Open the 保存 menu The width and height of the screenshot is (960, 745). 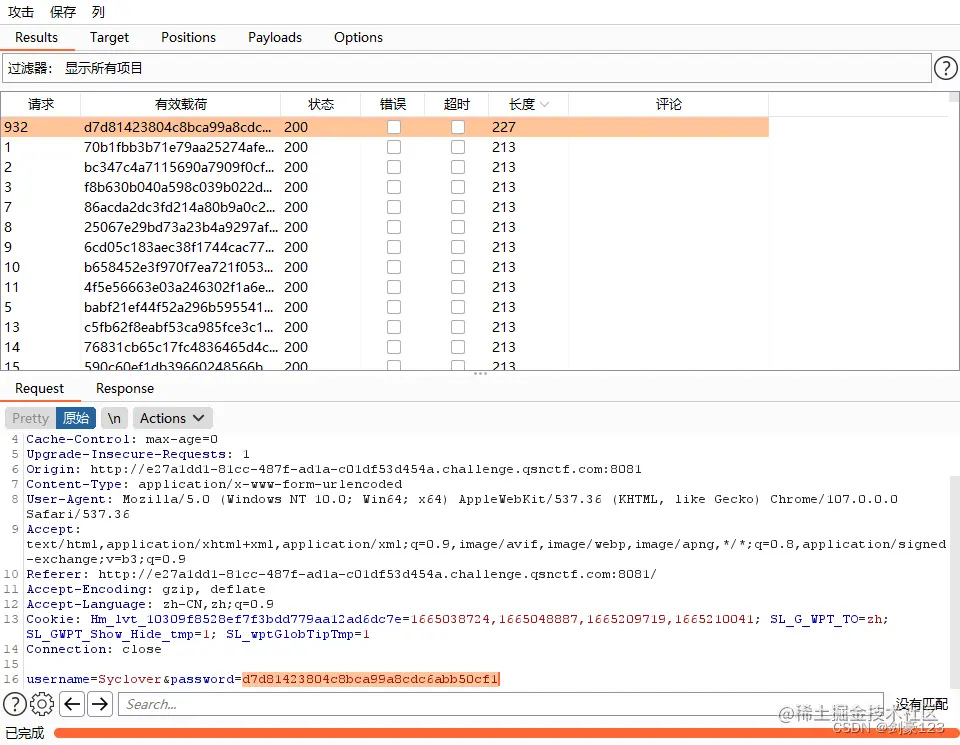(63, 12)
